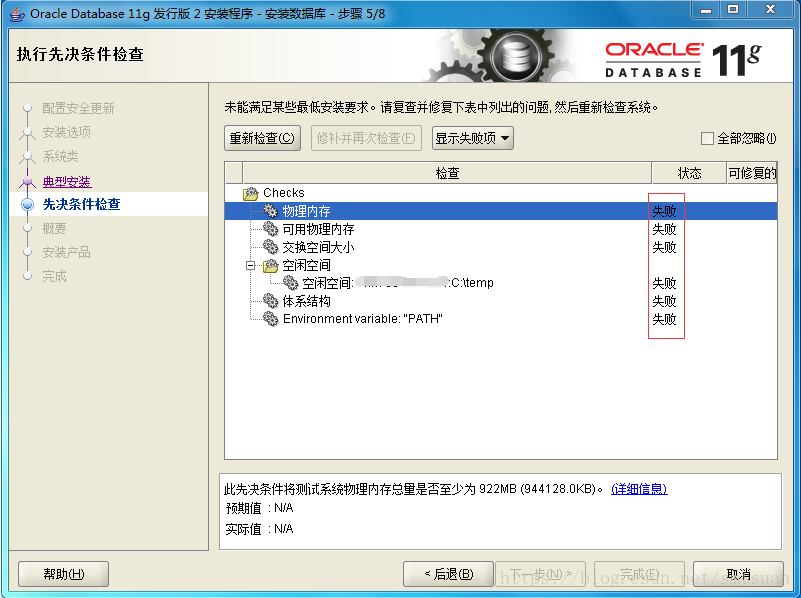Click the gear icon beside Environment variable PATH
801x598 pixels.
coord(270,319)
